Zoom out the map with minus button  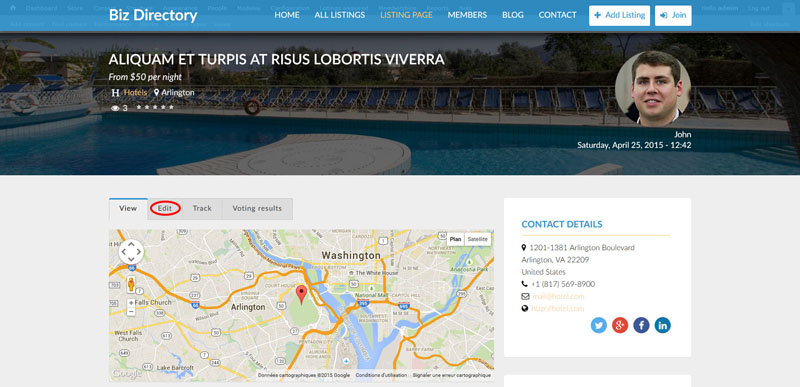131,311
